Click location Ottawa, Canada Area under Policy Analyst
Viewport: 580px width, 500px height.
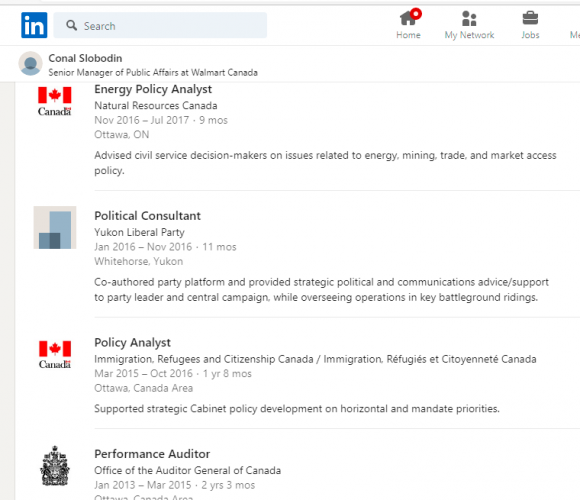(x=144, y=388)
